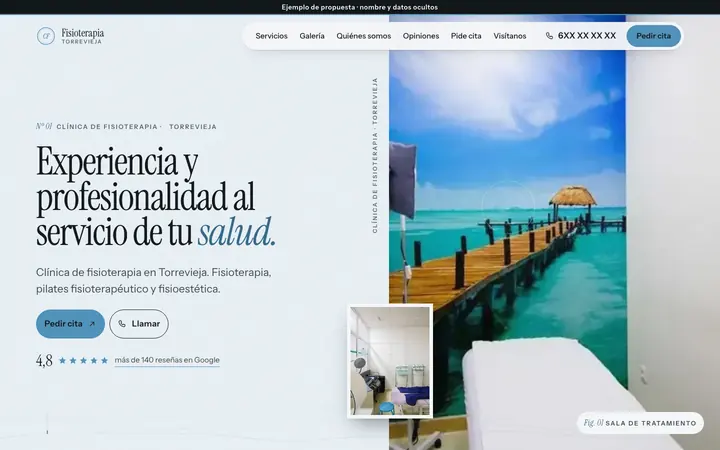Click the 4,8 rating number
This screenshot has width=720, height=450.
pos(44,360)
